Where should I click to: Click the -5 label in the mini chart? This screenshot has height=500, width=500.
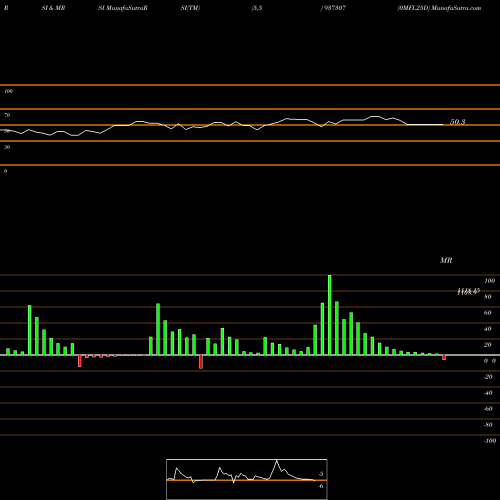click(x=321, y=474)
